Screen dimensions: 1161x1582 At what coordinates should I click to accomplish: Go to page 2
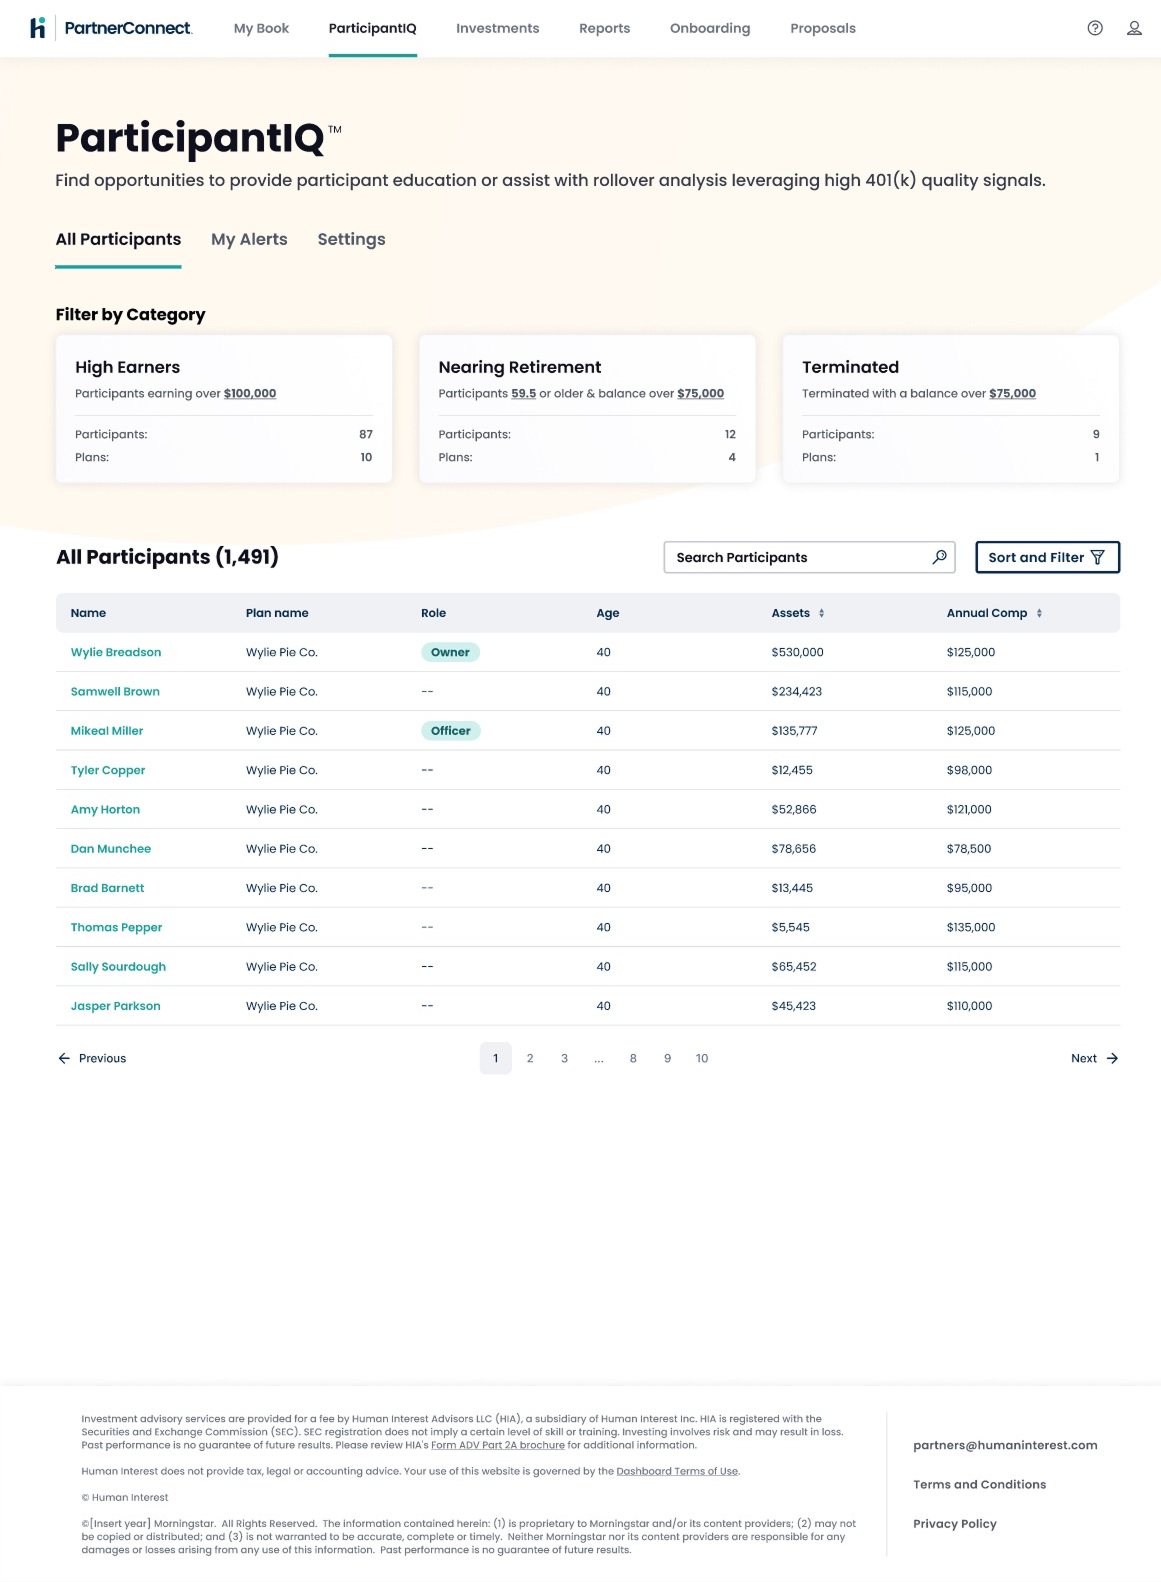click(x=530, y=1058)
